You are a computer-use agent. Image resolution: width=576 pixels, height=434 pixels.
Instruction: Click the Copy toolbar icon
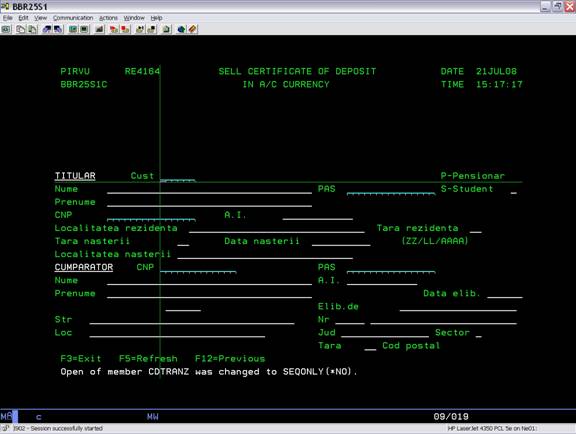(x=21, y=29)
